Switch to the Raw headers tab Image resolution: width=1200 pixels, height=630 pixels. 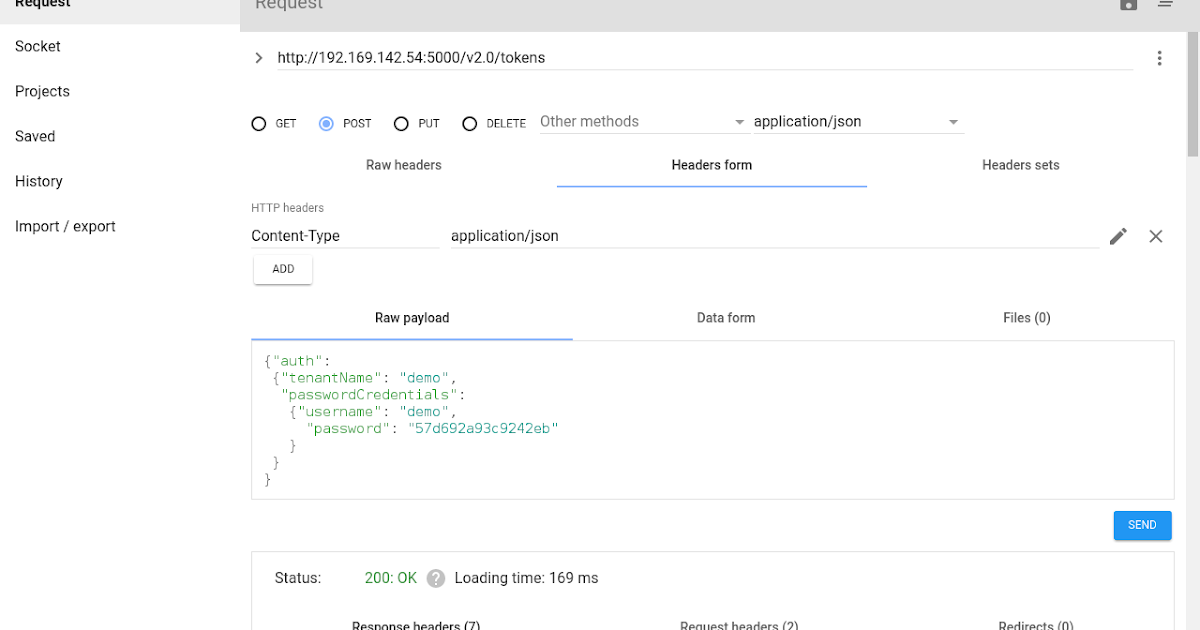coord(403,165)
